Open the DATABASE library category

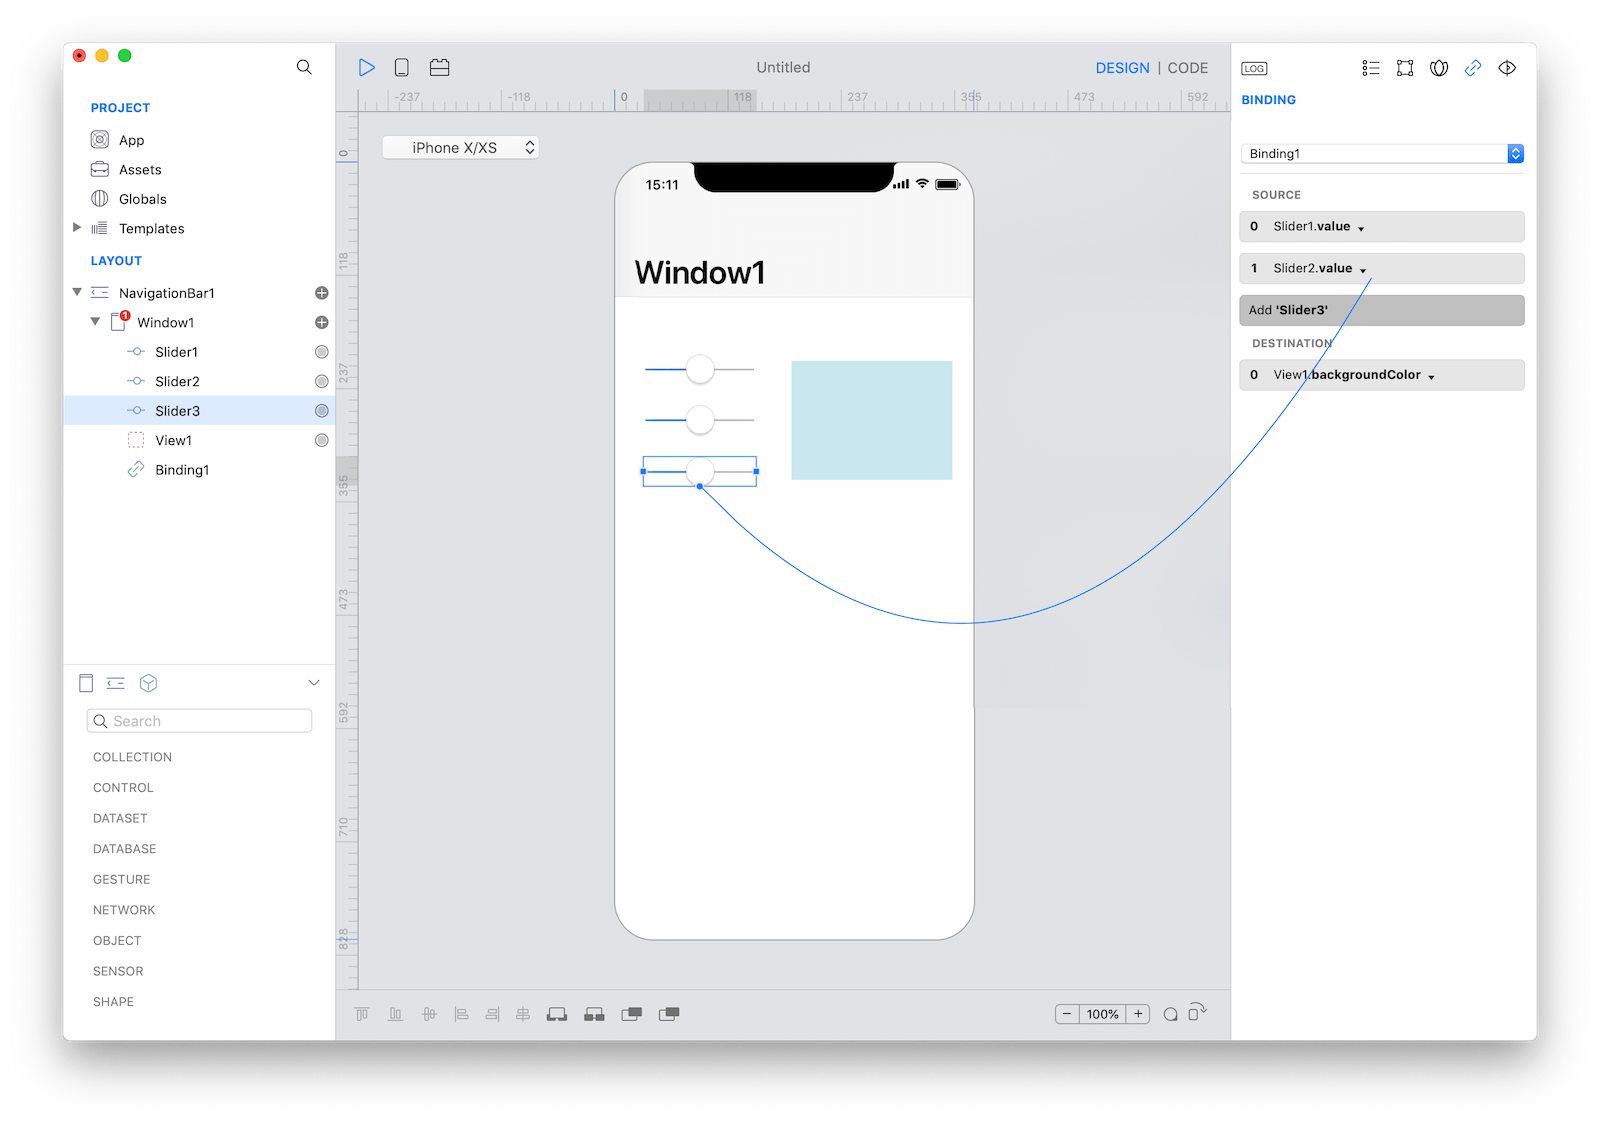(125, 849)
